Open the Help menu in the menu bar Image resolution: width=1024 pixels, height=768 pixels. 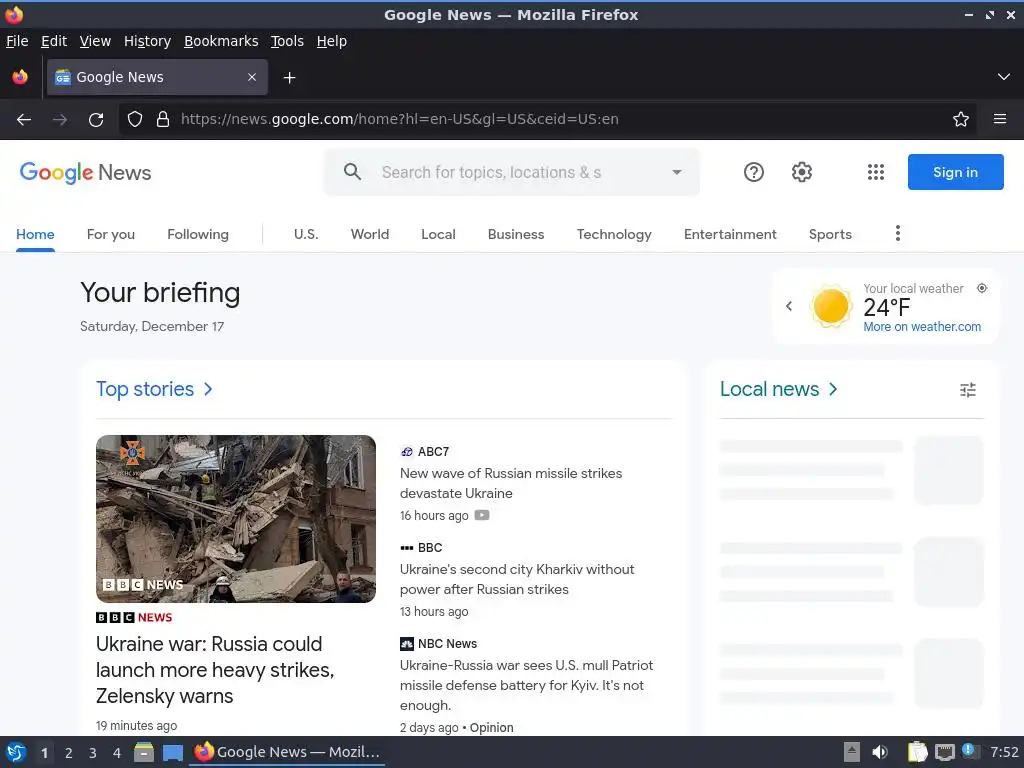pyautogui.click(x=332, y=41)
